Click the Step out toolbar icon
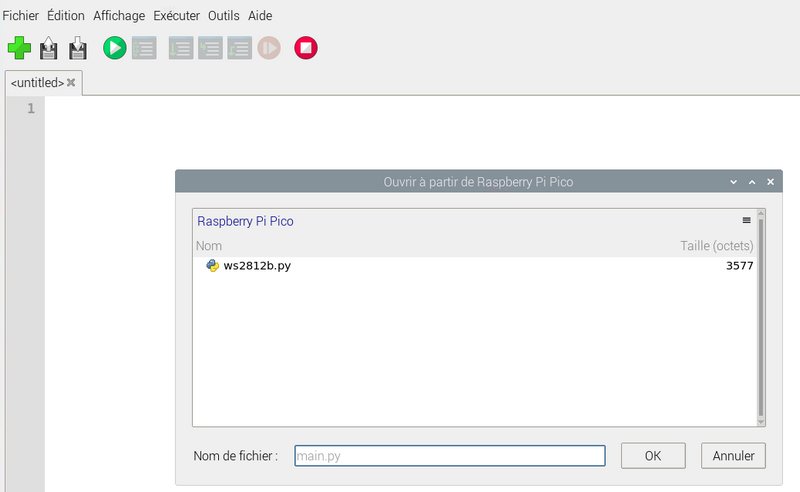Screen dimensions: 800x492 point(239,48)
